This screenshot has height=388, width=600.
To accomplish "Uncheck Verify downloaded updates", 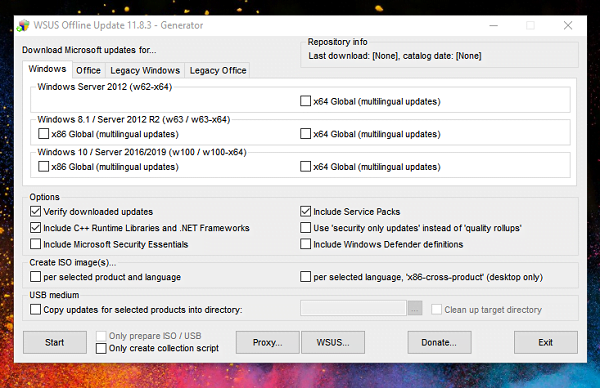I will coord(35,211).
